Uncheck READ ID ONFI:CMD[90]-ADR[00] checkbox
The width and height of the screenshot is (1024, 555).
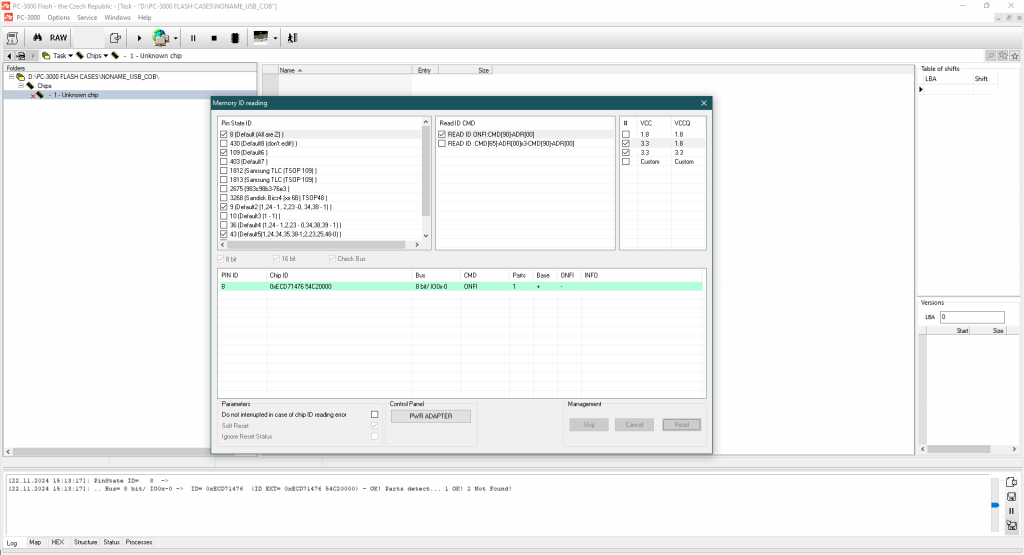(x=442, y=134)
